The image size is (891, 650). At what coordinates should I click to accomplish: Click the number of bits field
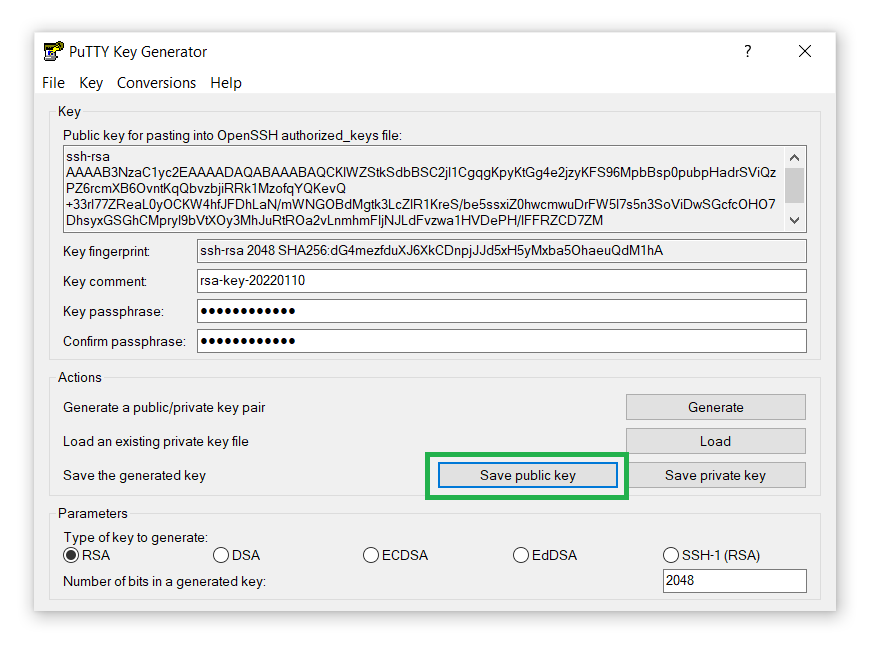tap(735, 581)
